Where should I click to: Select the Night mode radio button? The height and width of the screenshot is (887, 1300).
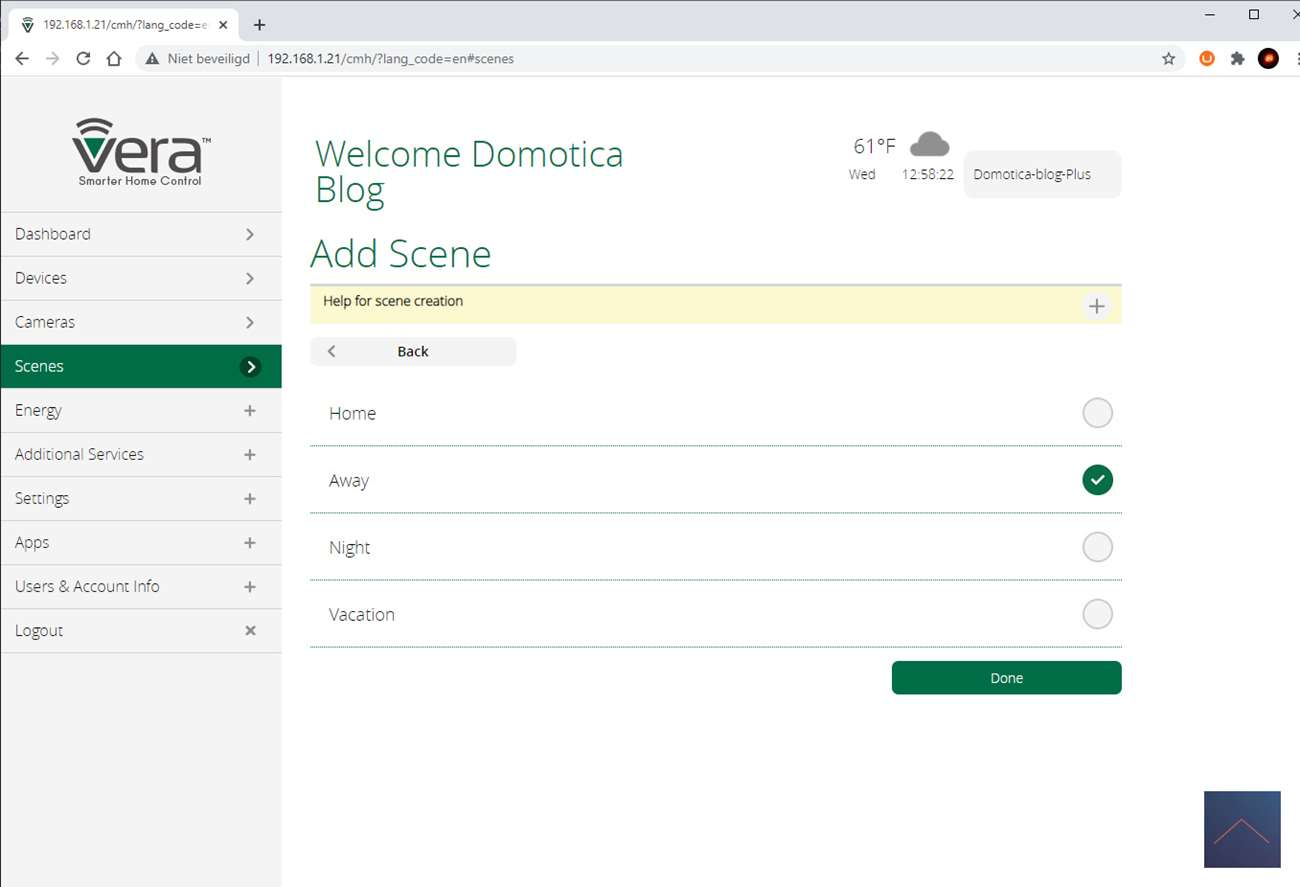[1097, 547]
